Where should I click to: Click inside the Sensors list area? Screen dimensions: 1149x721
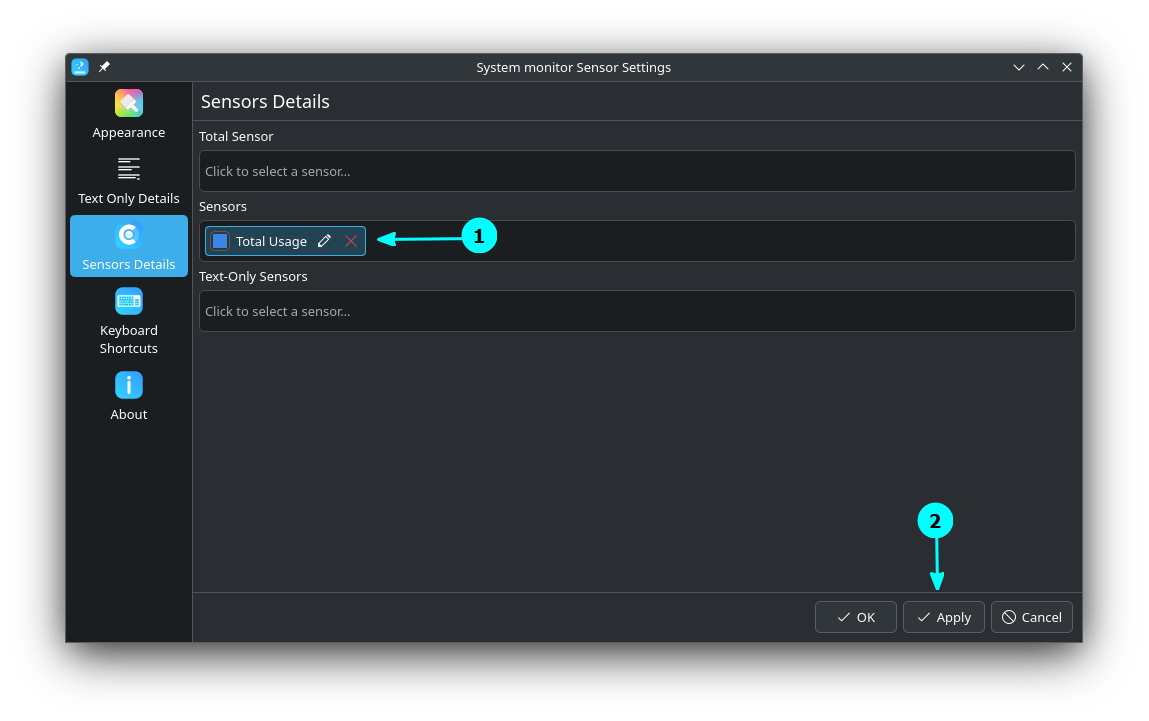(700, 241)
